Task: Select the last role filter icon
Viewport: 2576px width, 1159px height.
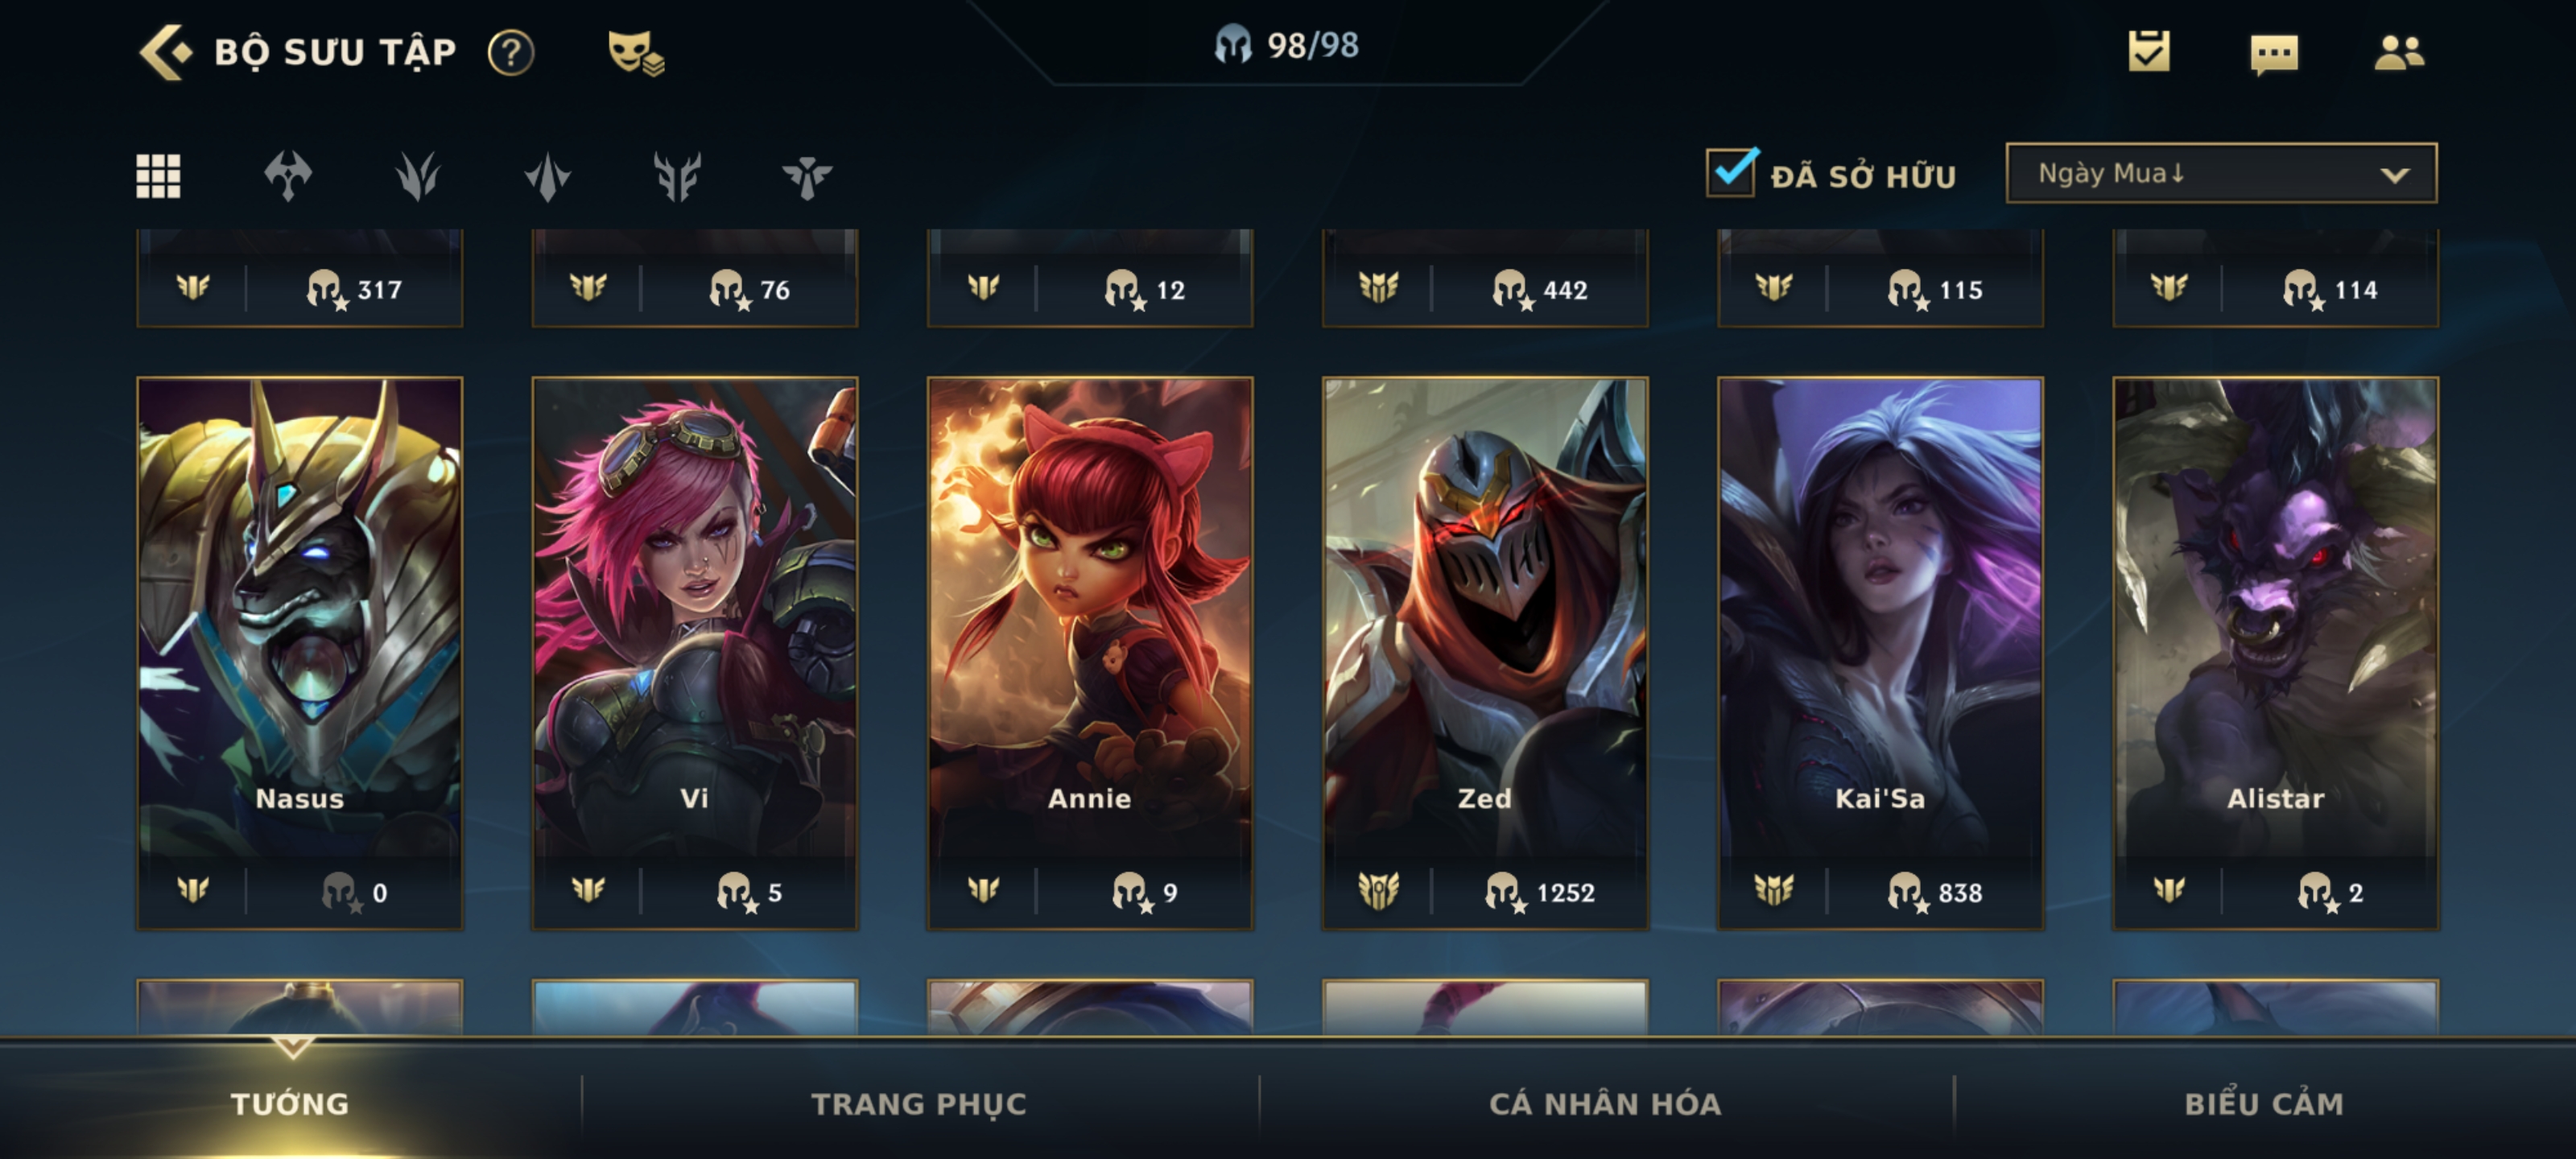Action: tap(807, 177)
